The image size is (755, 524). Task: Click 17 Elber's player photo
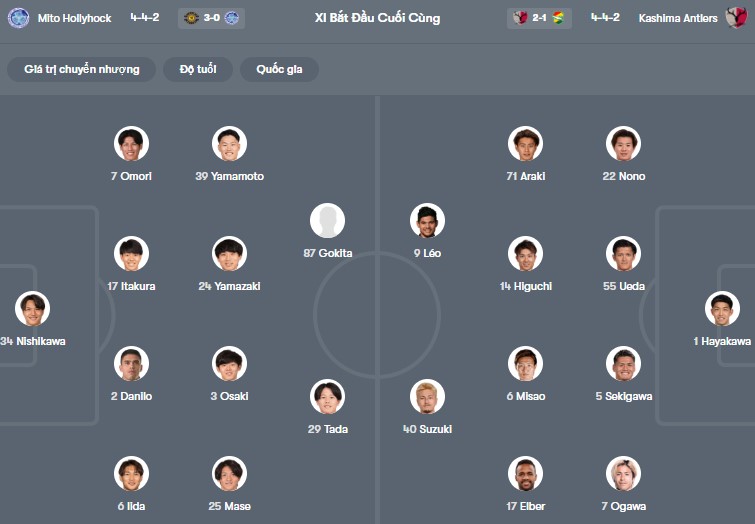tap(525, 474)
